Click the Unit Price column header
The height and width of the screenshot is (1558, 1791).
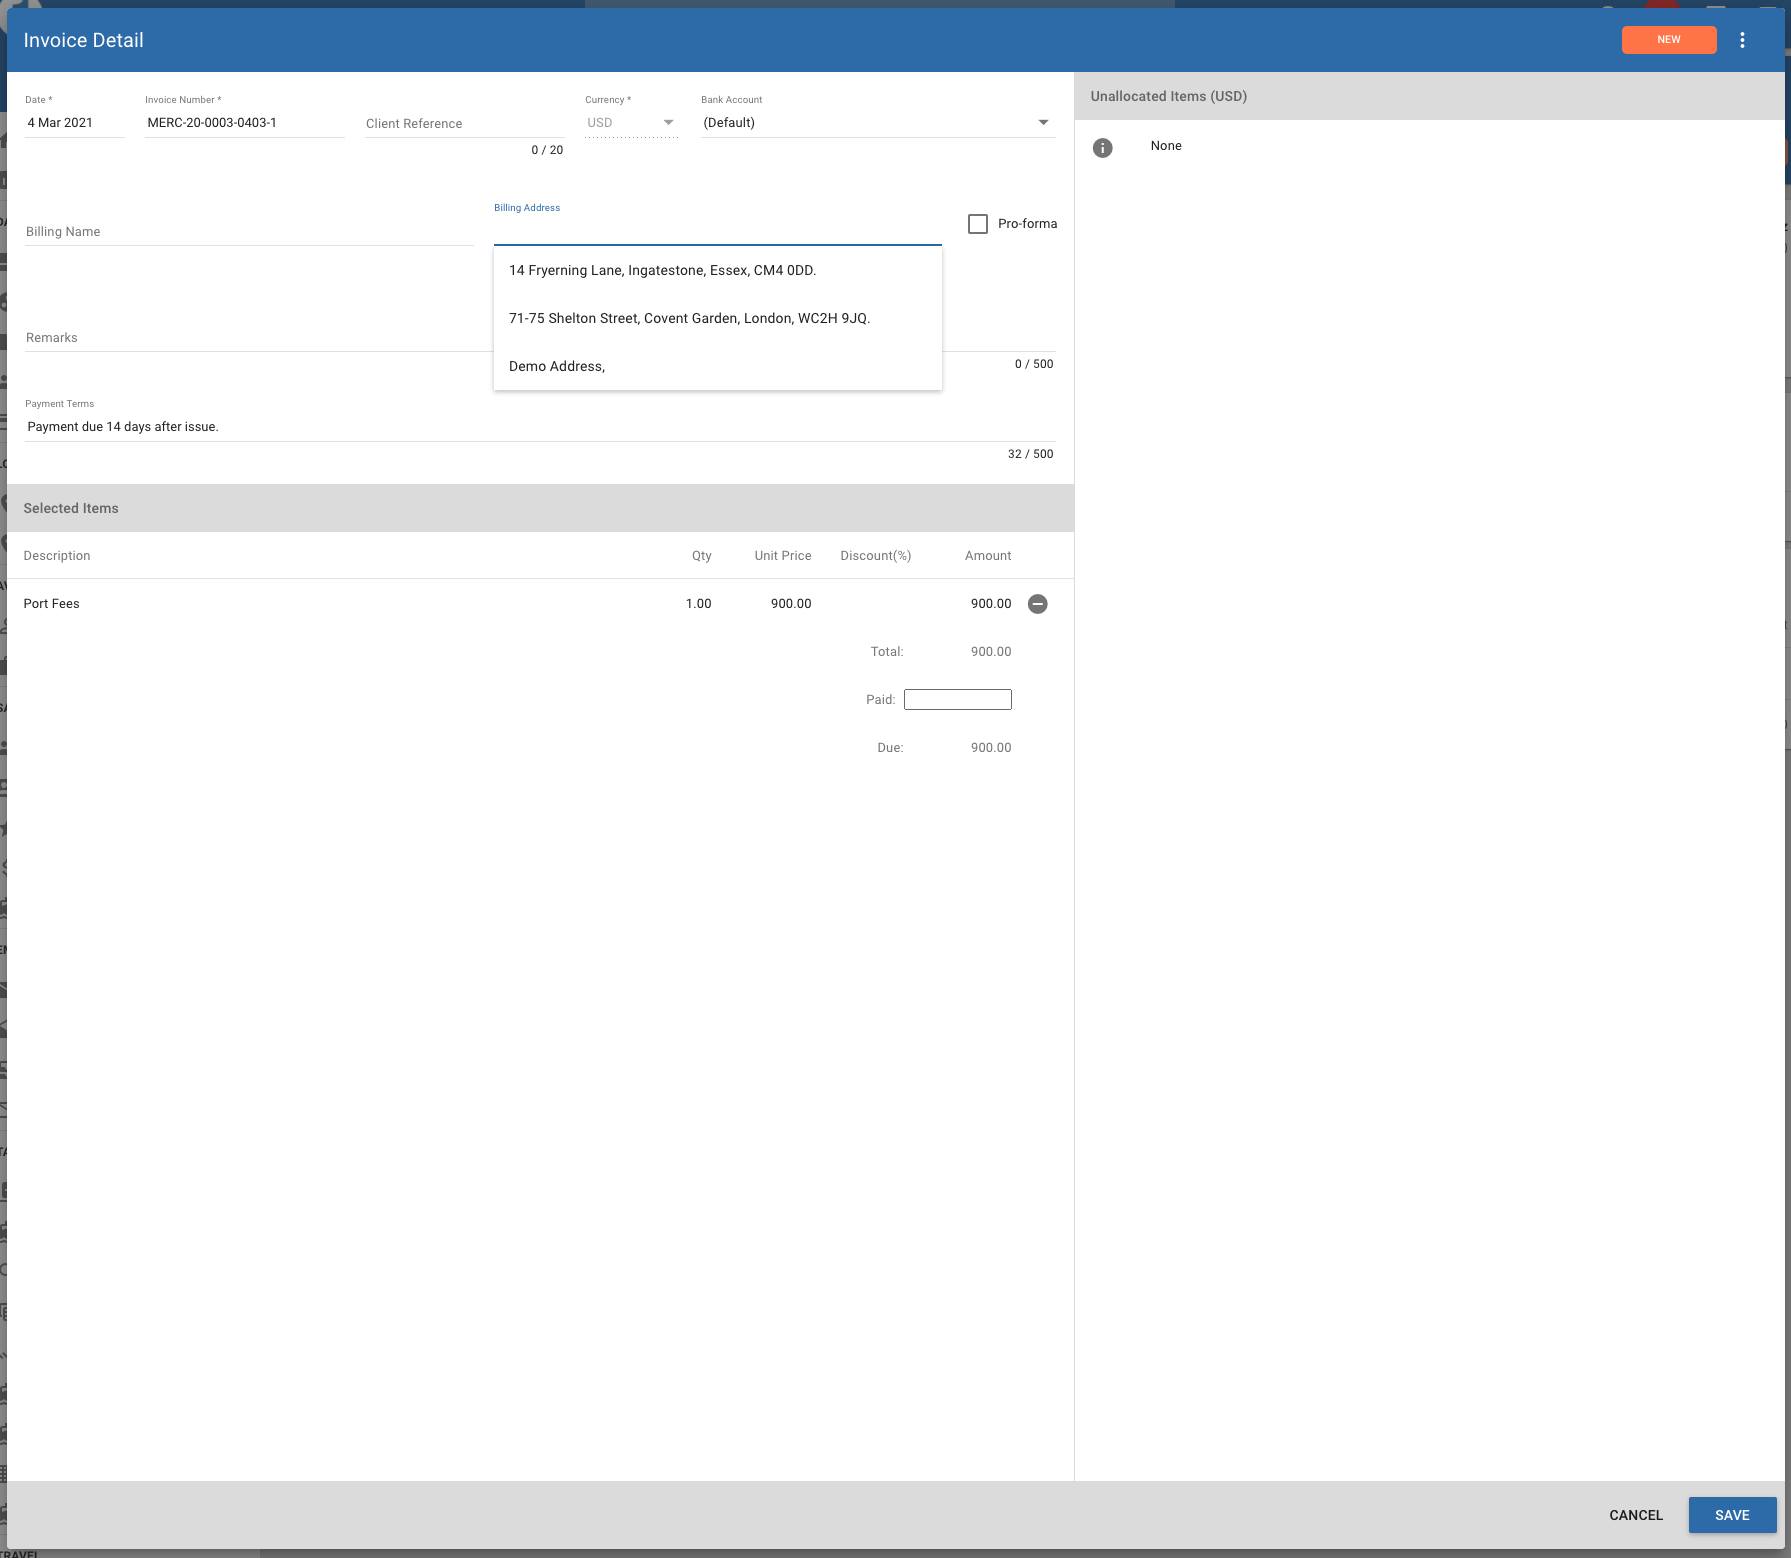783,556
